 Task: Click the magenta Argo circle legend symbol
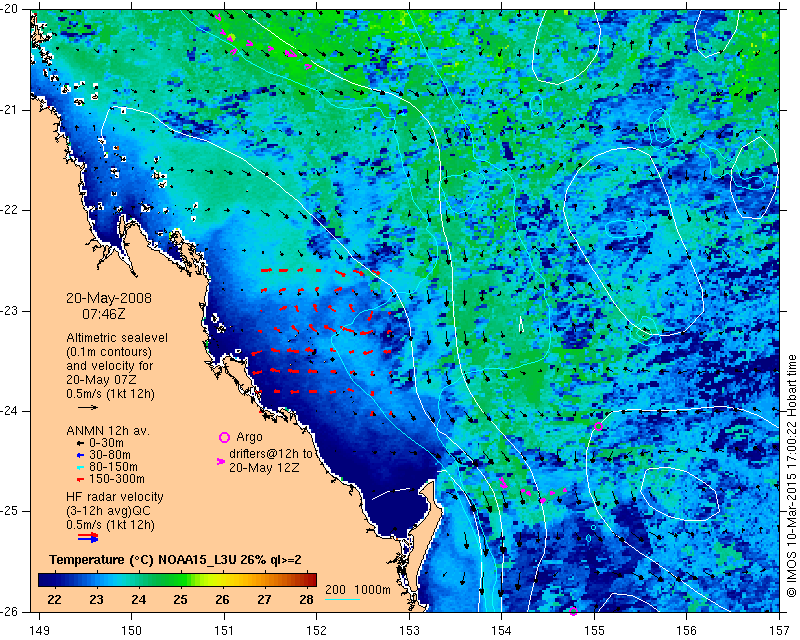[224, 437]
